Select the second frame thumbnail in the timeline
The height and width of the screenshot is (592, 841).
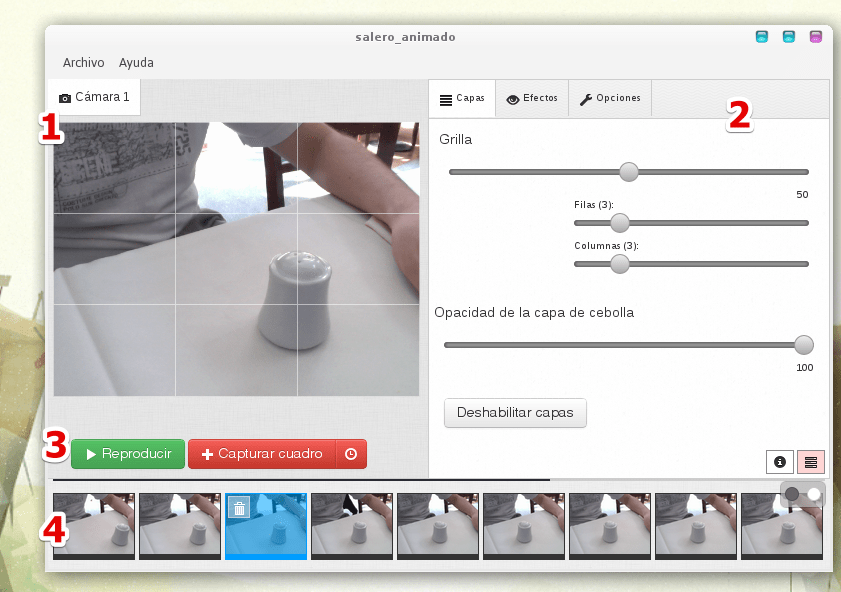(x=180, y=526)
